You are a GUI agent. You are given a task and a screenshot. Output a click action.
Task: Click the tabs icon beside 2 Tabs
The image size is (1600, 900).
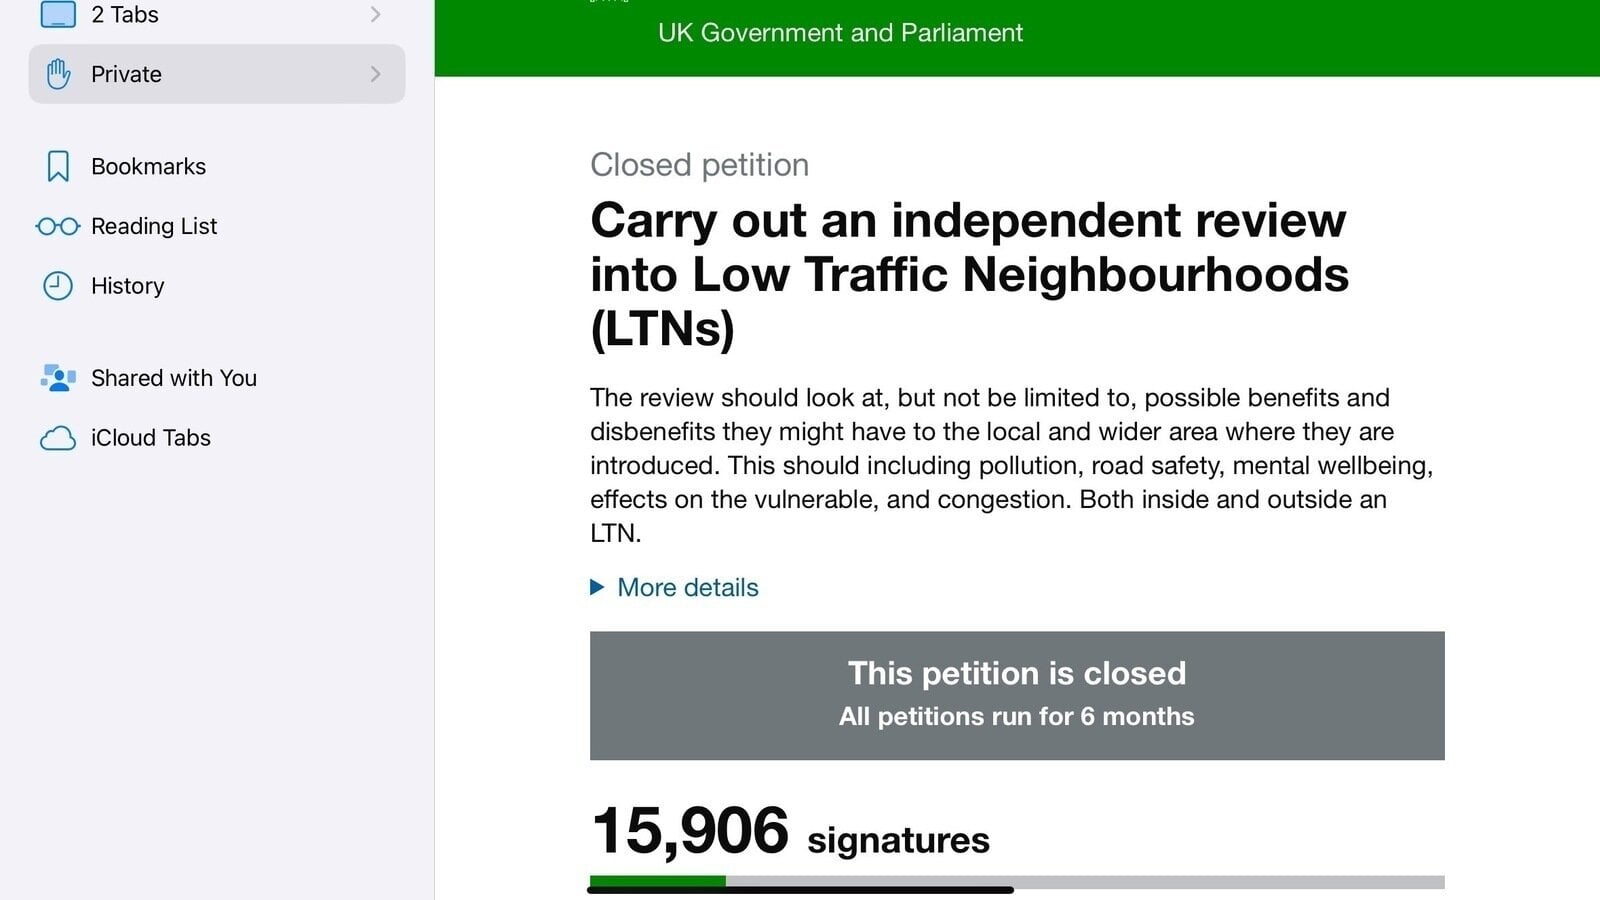pos(60,14)
